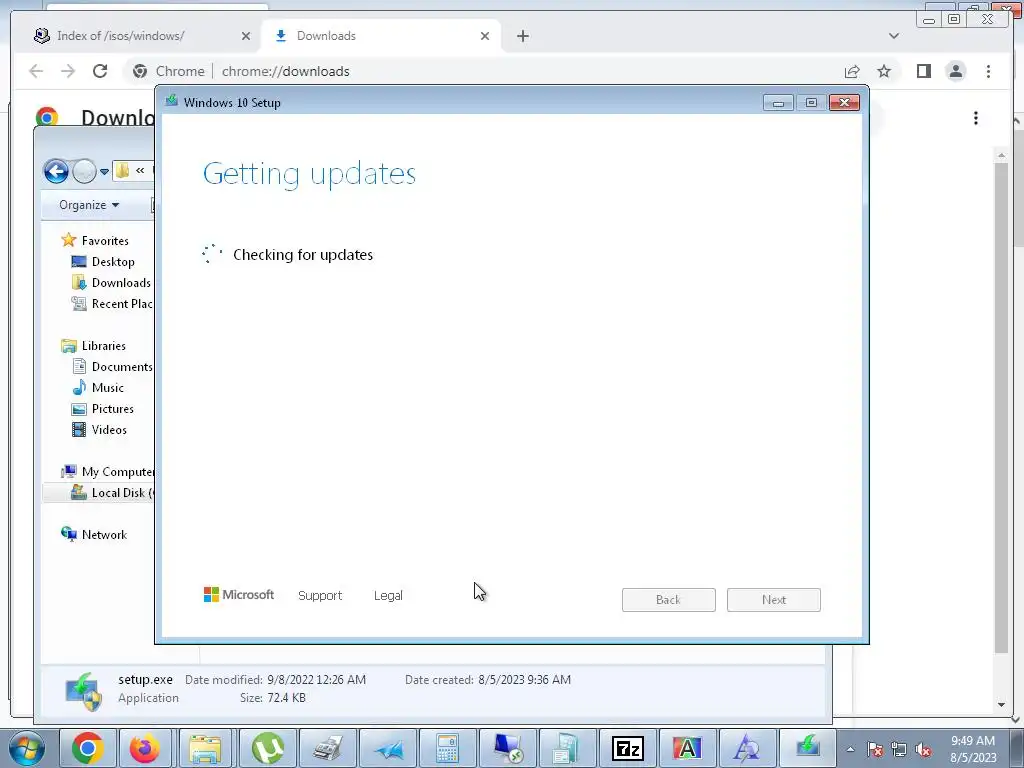Viewport: 1024px width, 768px height.
Task: Click Chrome share page icon
Action: coord(852,71)
